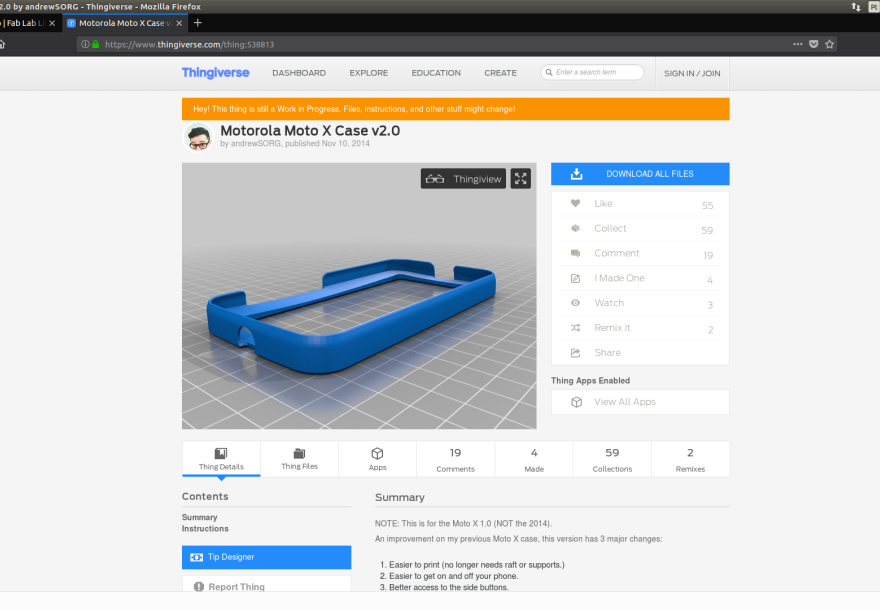Bookmark this page with star icon
Viewport: 880px width, 610px height.
(x=829, y=44)
